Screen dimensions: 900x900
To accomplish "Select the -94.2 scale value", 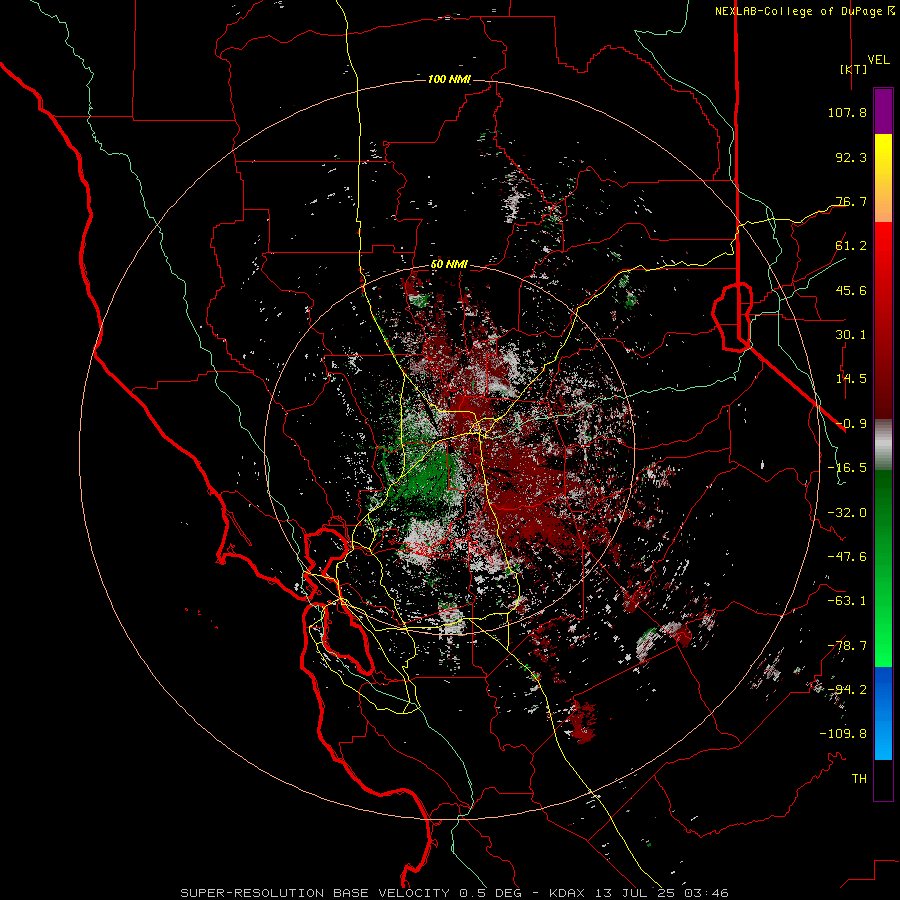I will tap(847, 689).
